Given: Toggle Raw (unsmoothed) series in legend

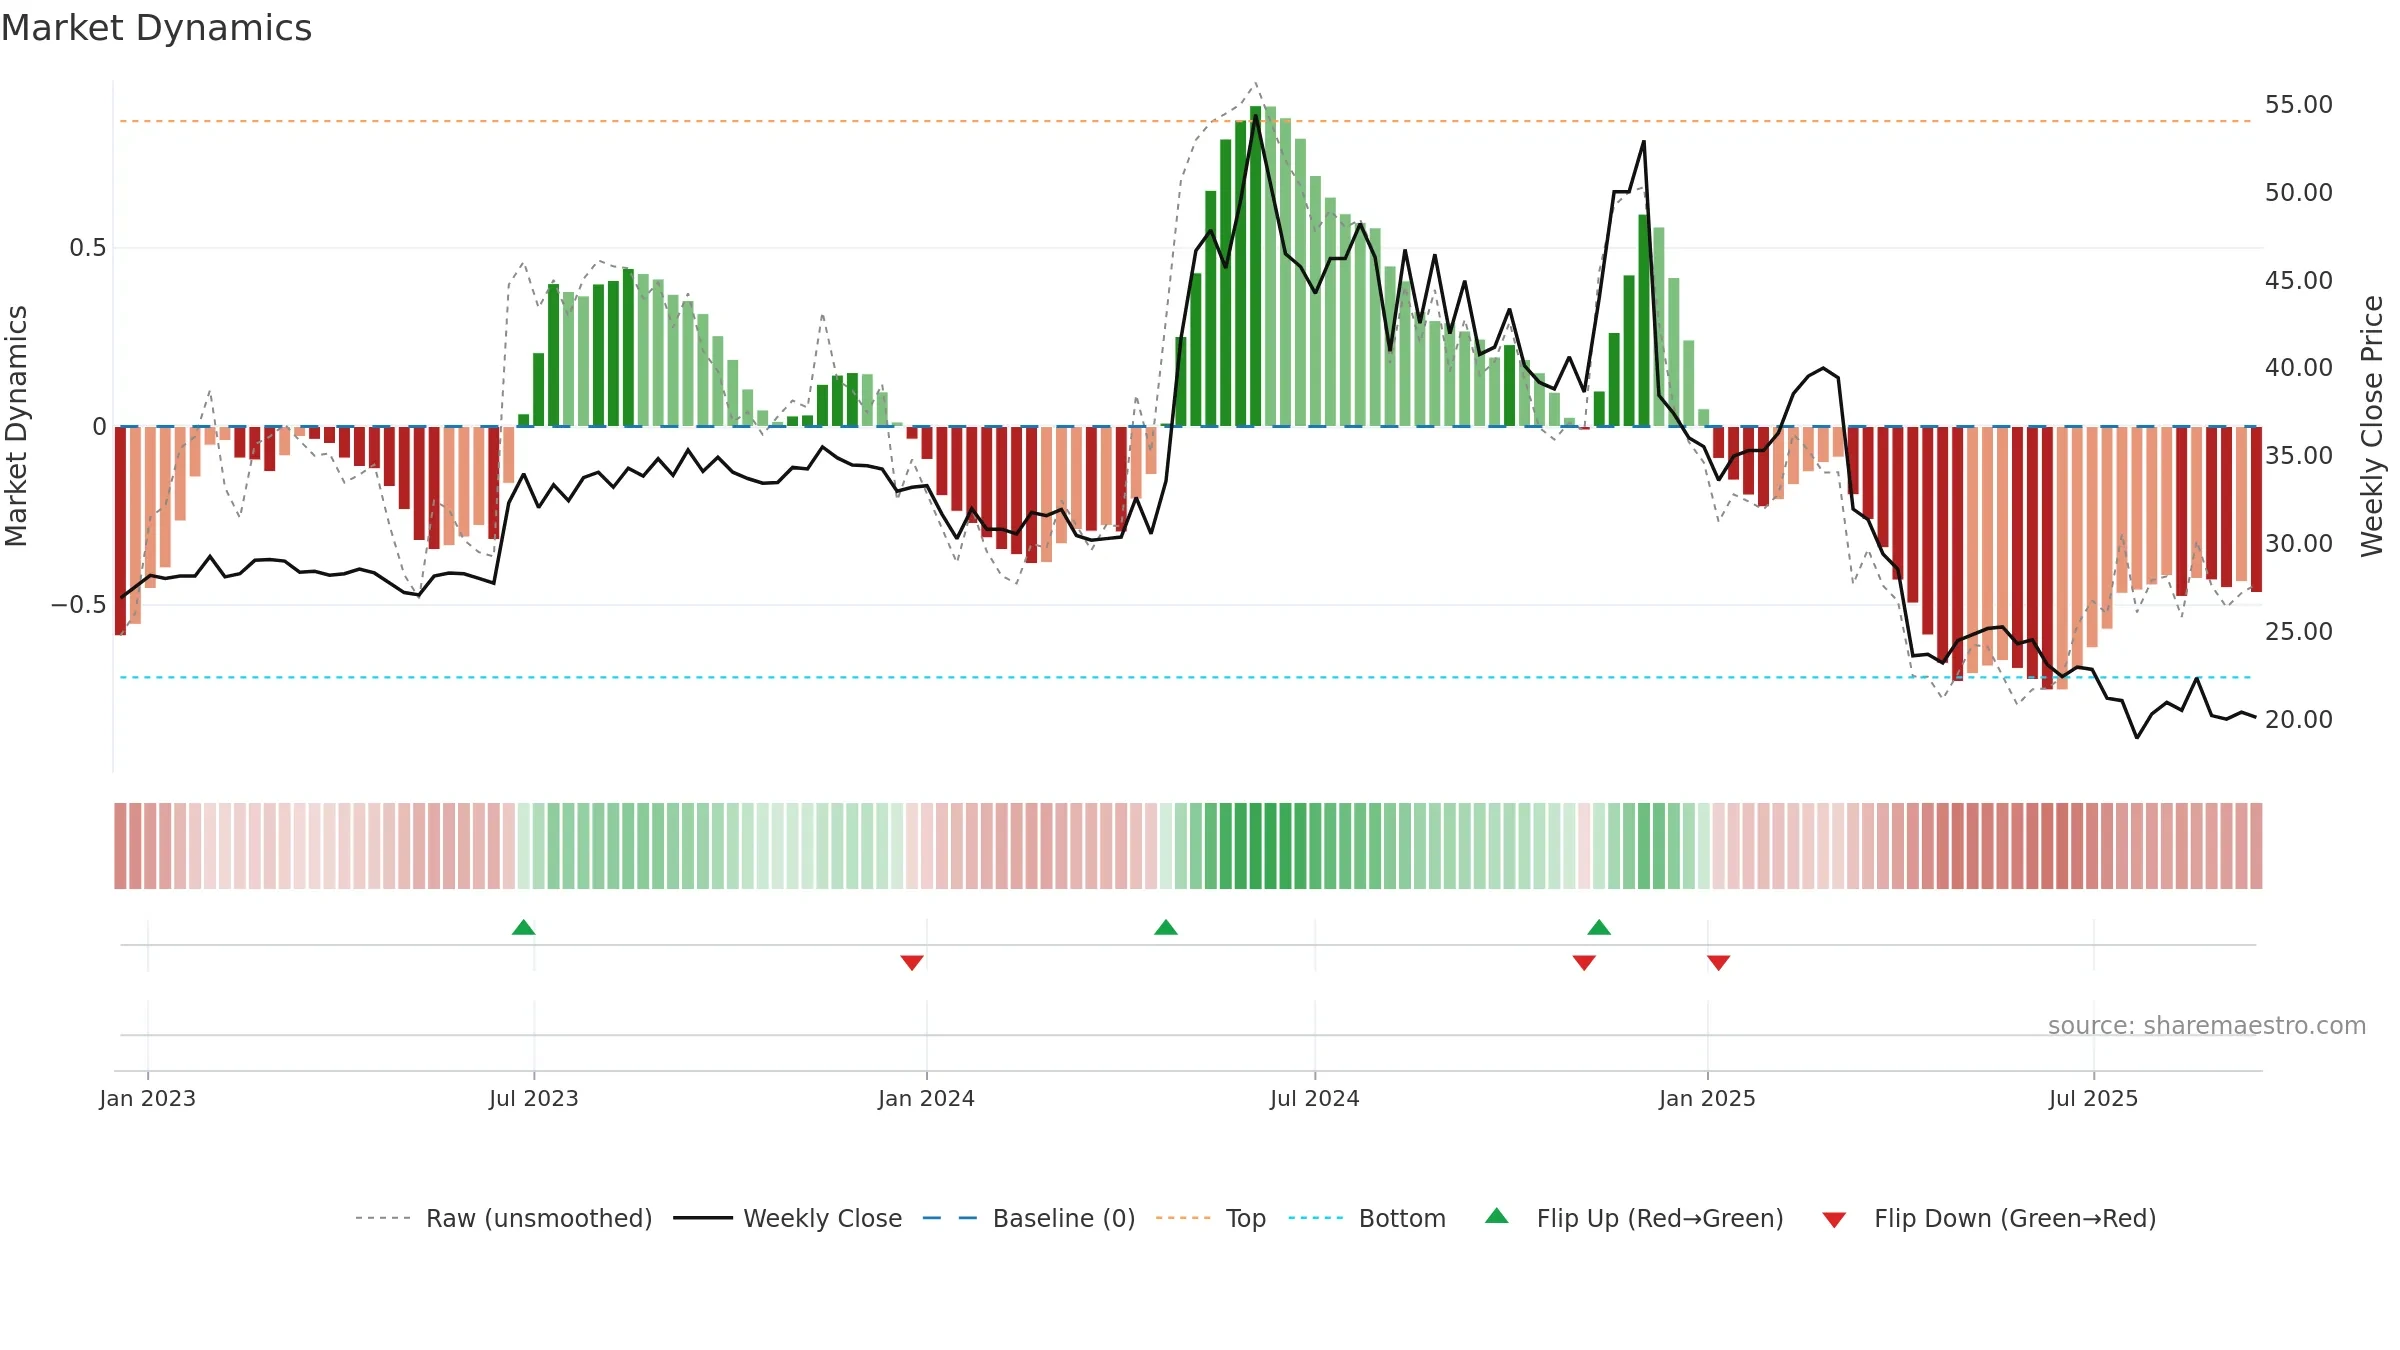Looking at the screenshot, I should tap(504, 1218).
